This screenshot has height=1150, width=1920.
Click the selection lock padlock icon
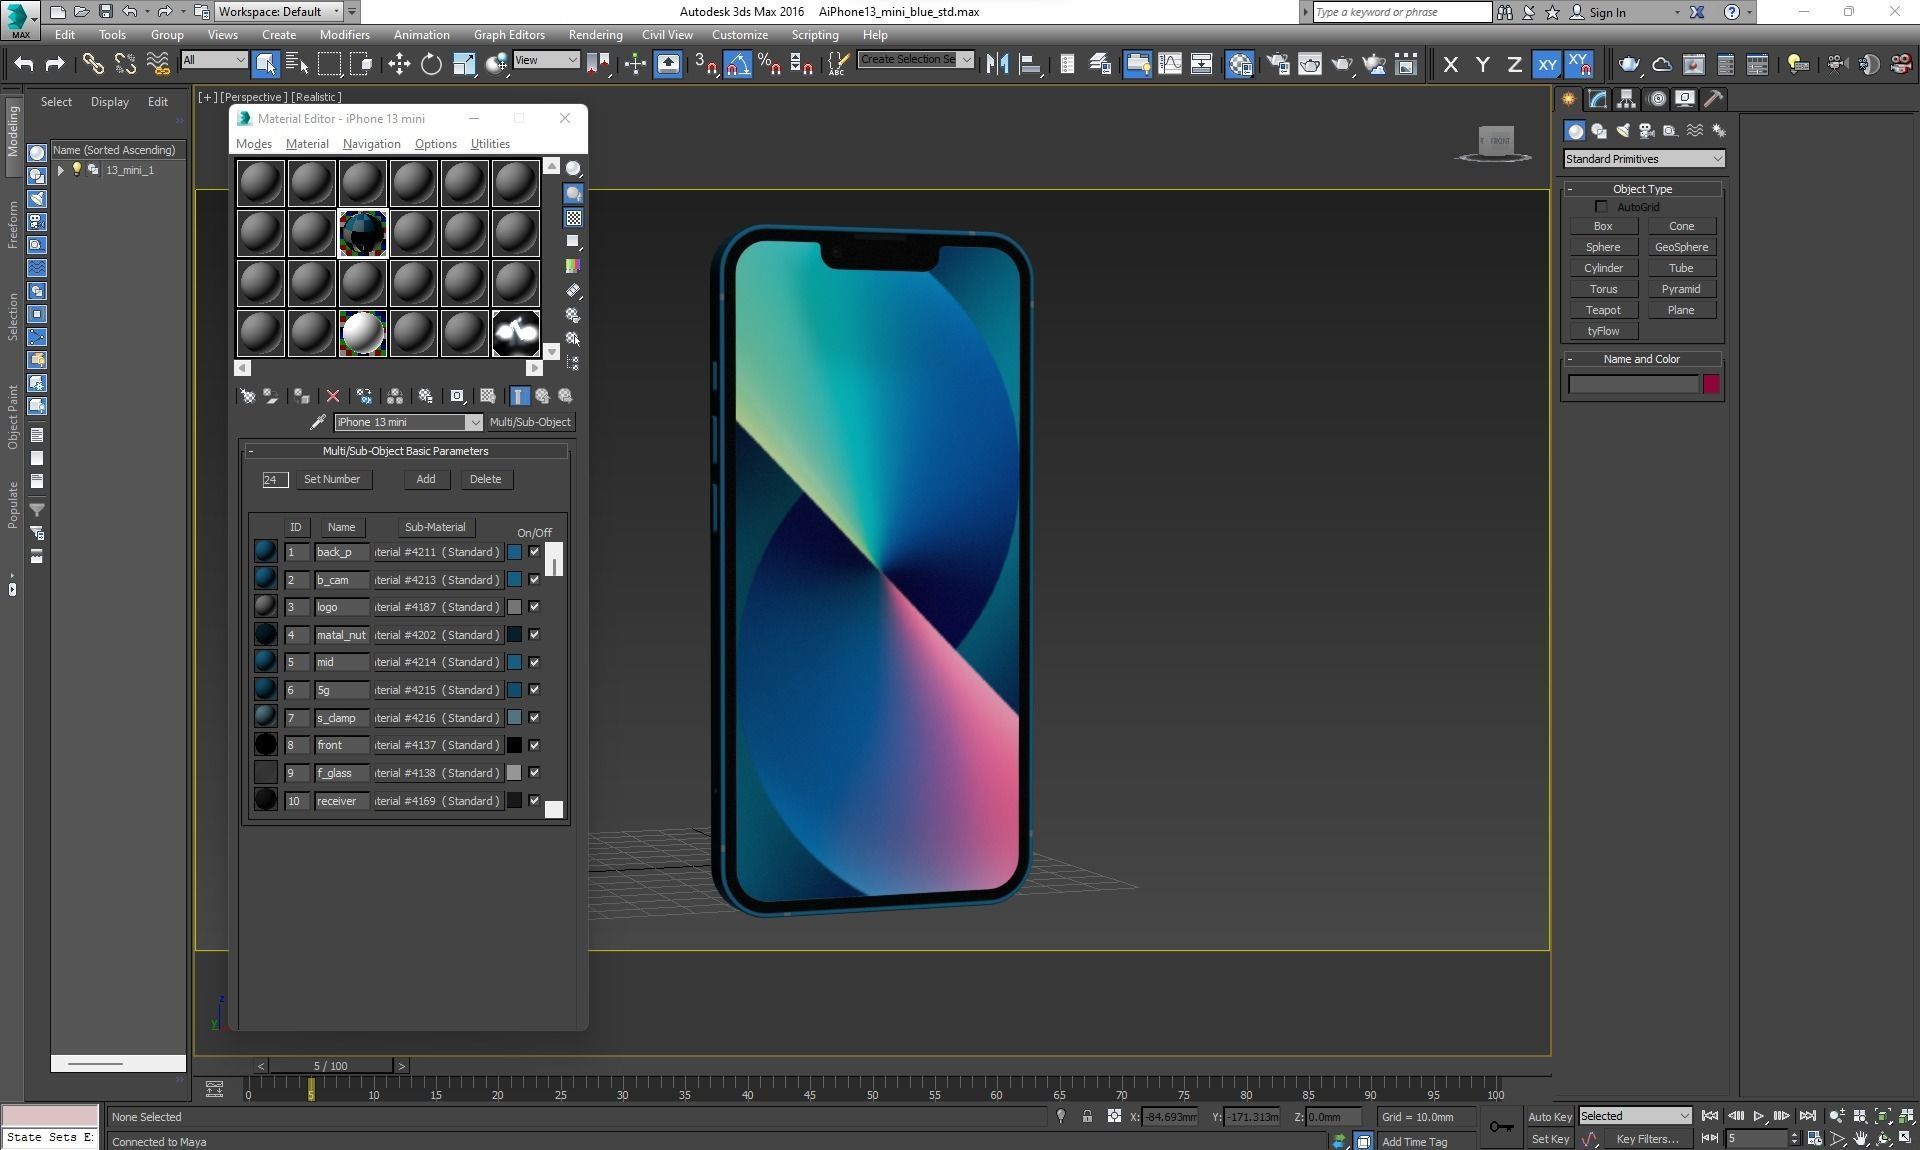pos(1087,1117)
